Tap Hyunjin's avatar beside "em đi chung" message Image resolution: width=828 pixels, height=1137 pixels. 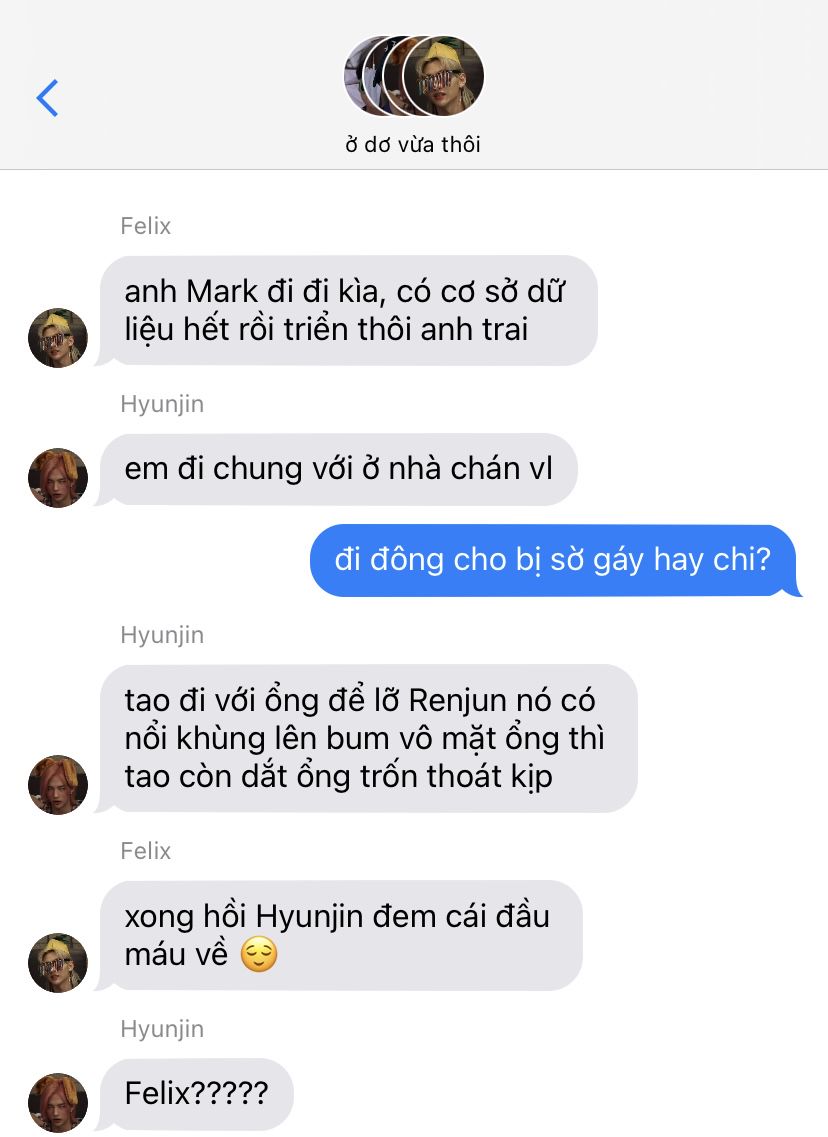pos(58,478)
